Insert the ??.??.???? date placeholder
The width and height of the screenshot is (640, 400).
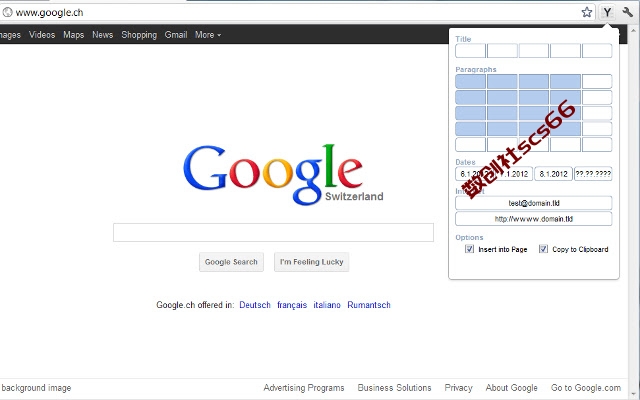tap(593, 174)
